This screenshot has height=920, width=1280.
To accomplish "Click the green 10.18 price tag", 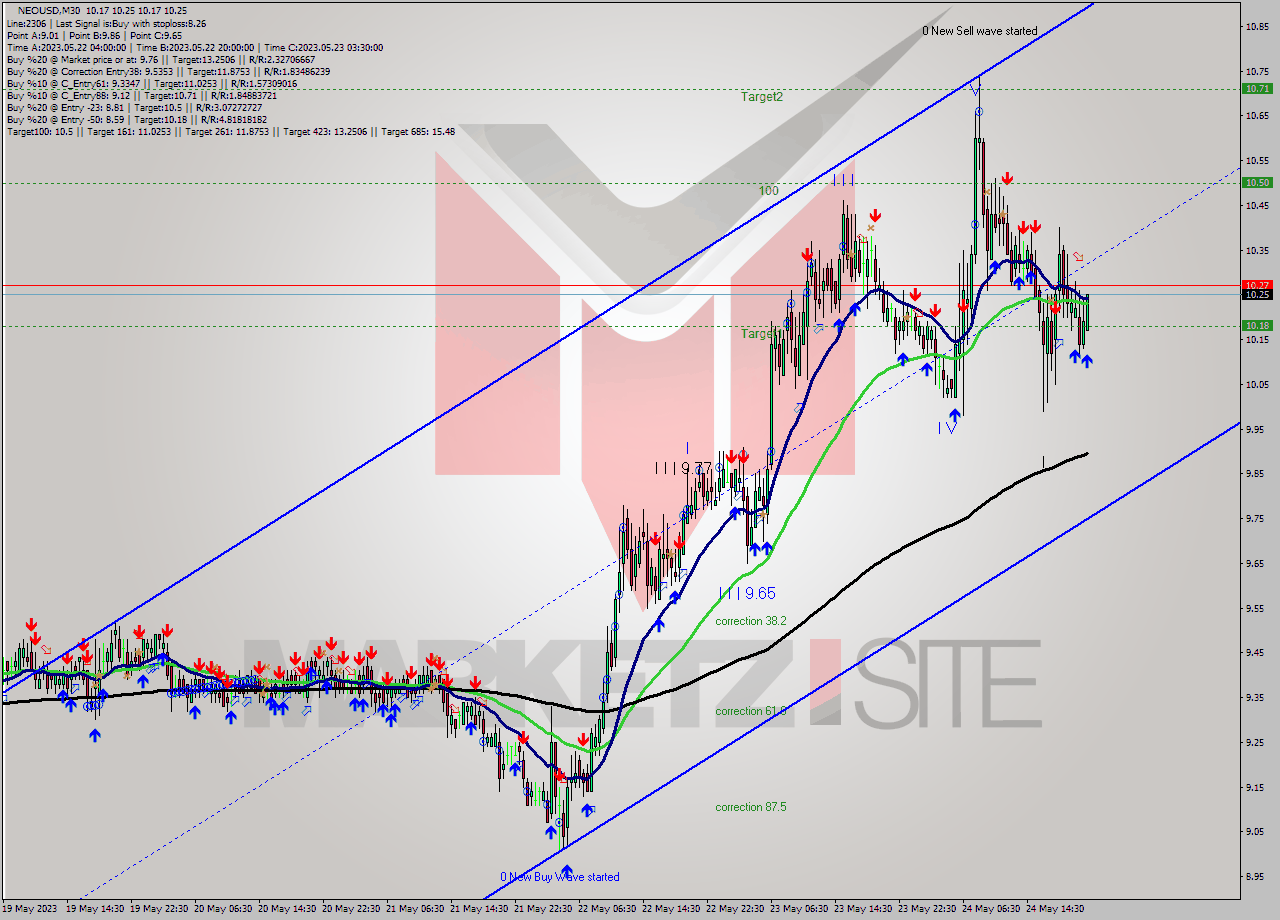I will [x=1257, y=325].
